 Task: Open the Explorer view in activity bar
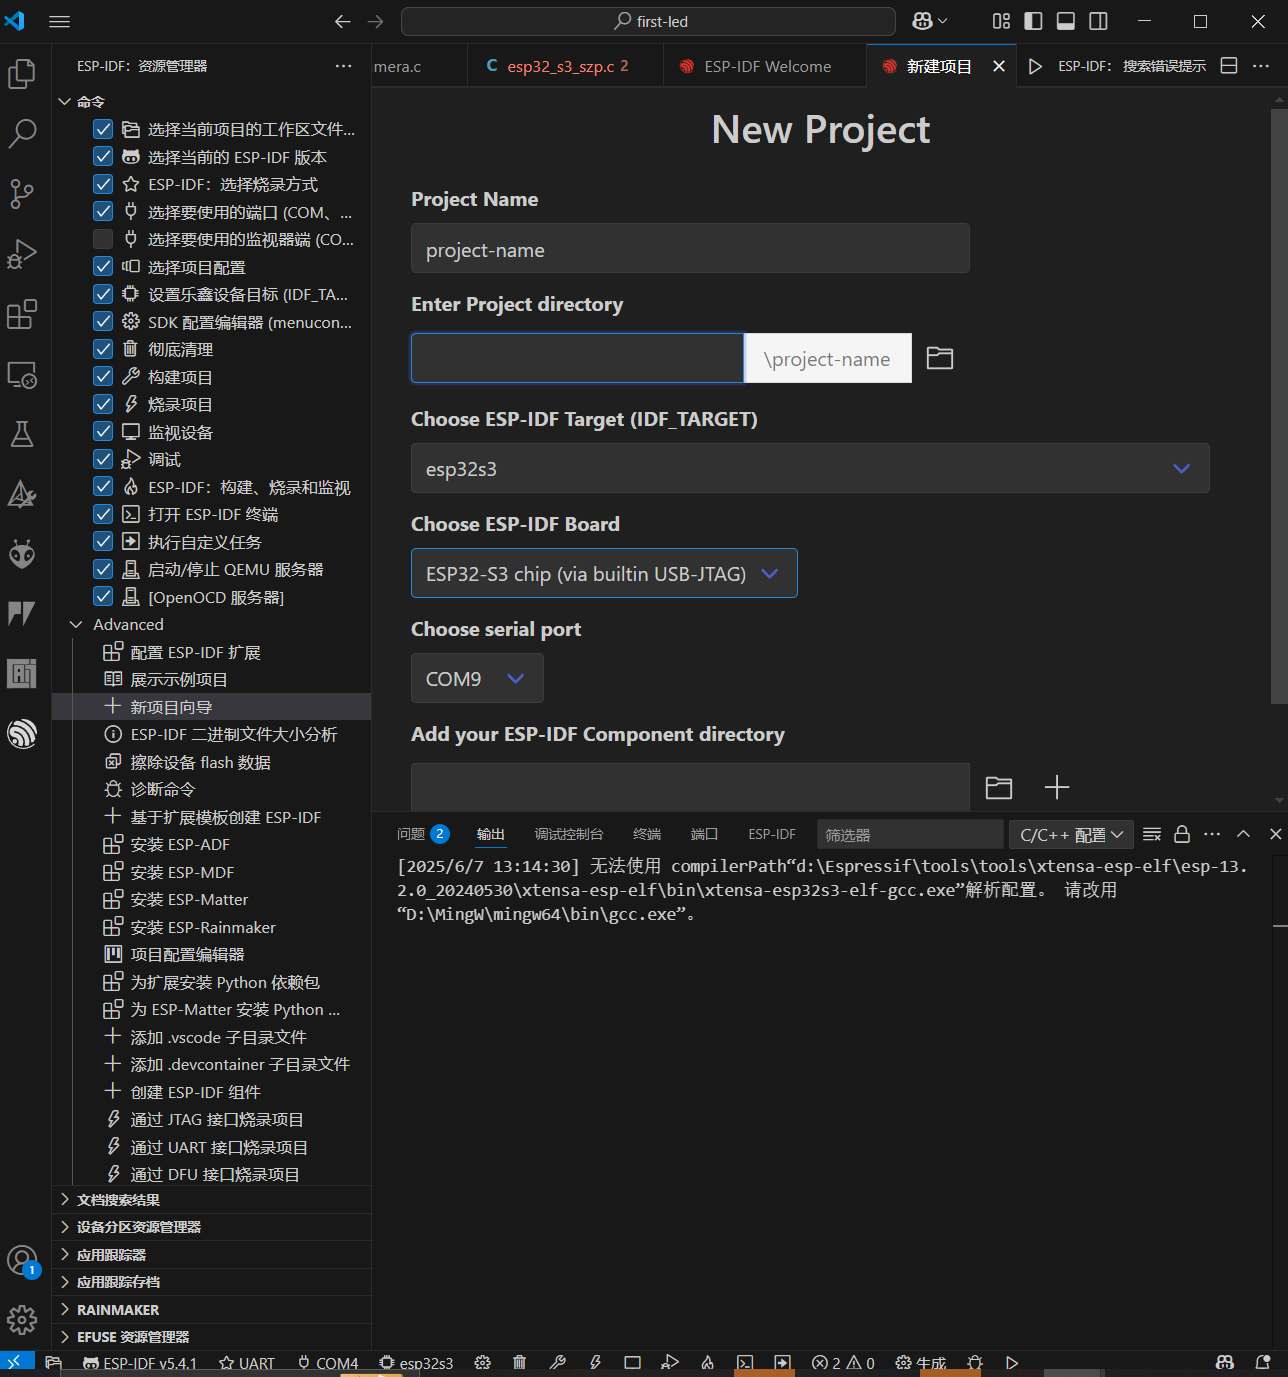pyautogui.click(x=22, y=74)
